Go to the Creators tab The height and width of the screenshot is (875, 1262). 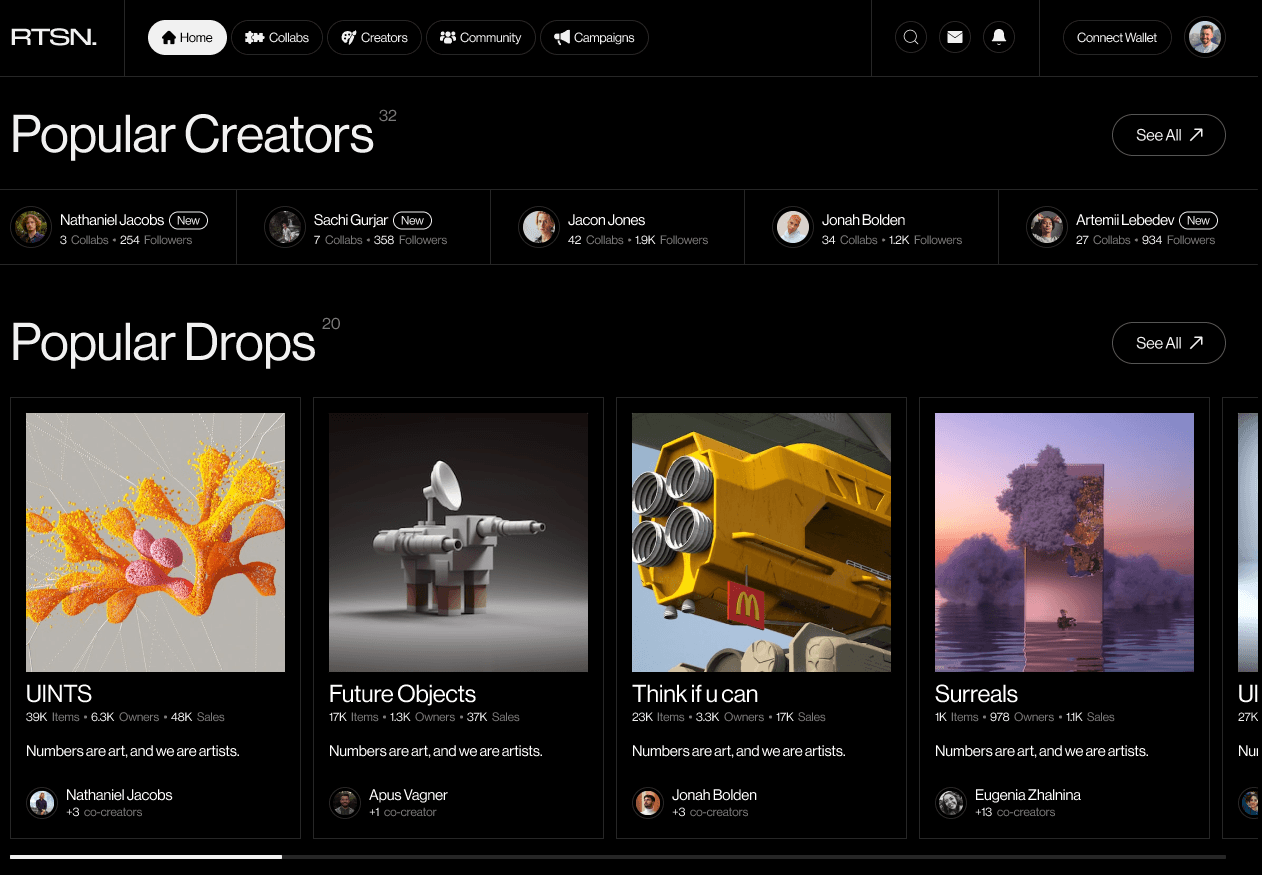pos(374,38)
